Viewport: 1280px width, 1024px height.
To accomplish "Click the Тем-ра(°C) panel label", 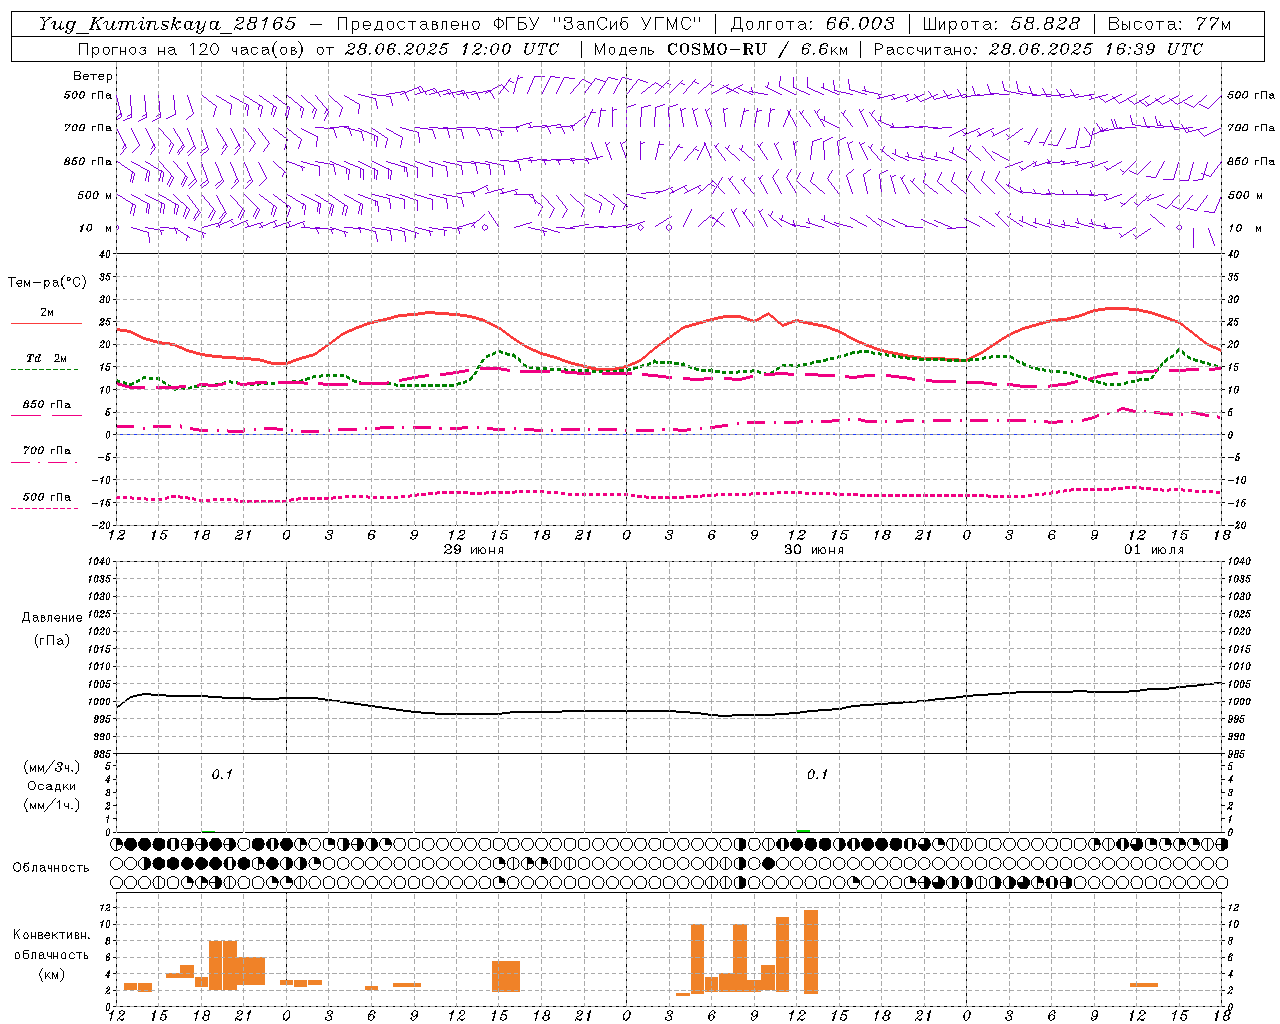I will [47, 283].
